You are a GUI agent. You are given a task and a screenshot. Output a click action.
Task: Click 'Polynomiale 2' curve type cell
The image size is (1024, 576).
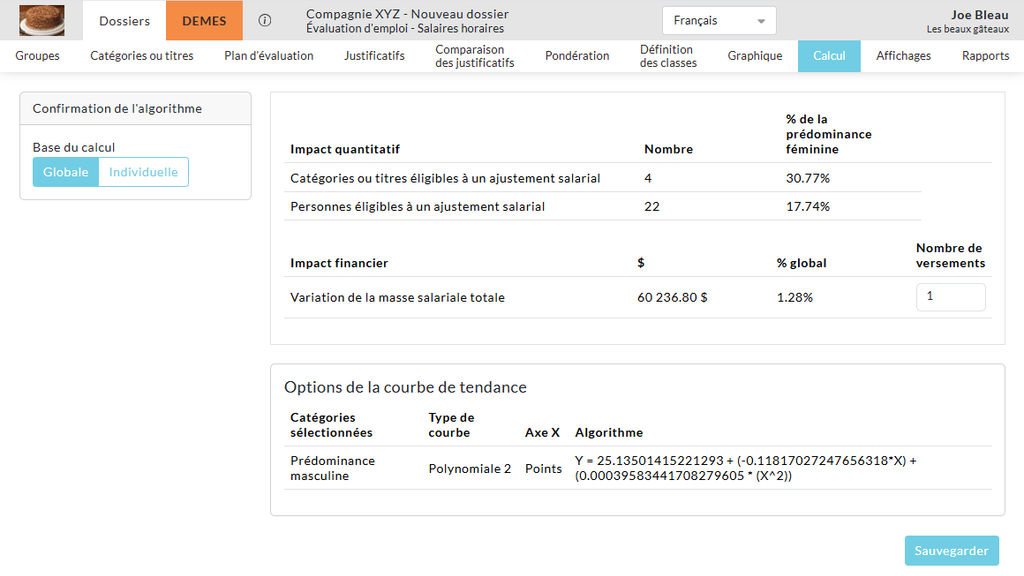click(x=470, y=468)
